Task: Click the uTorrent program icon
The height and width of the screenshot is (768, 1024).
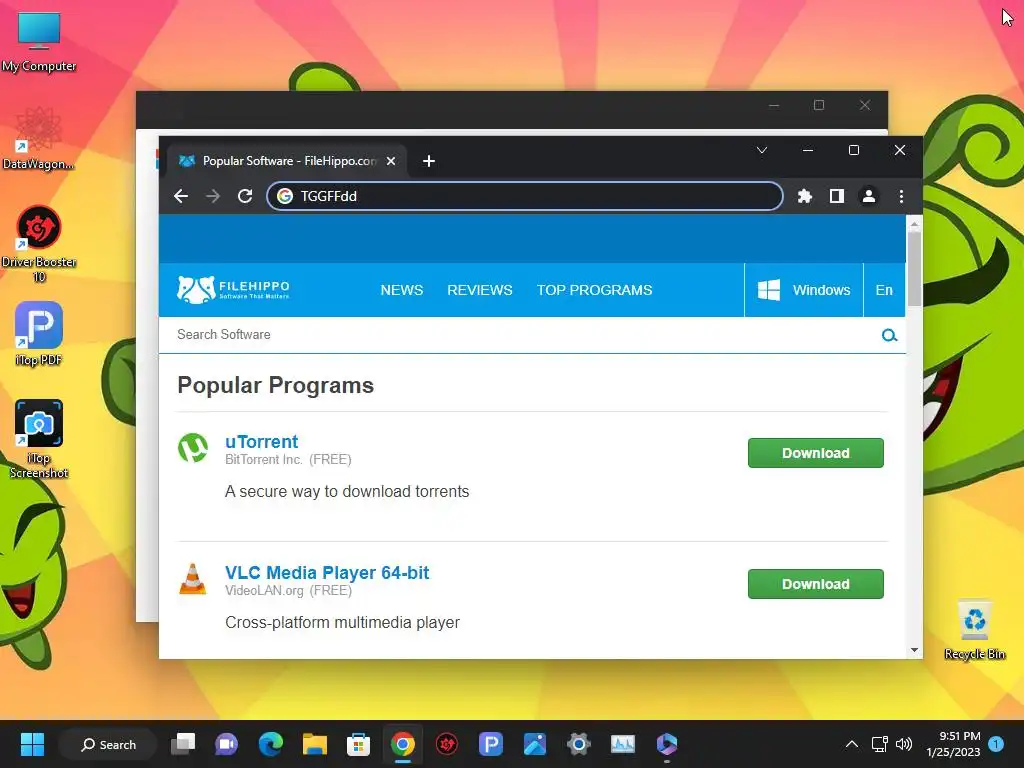Action: click(x=193, y=448)
